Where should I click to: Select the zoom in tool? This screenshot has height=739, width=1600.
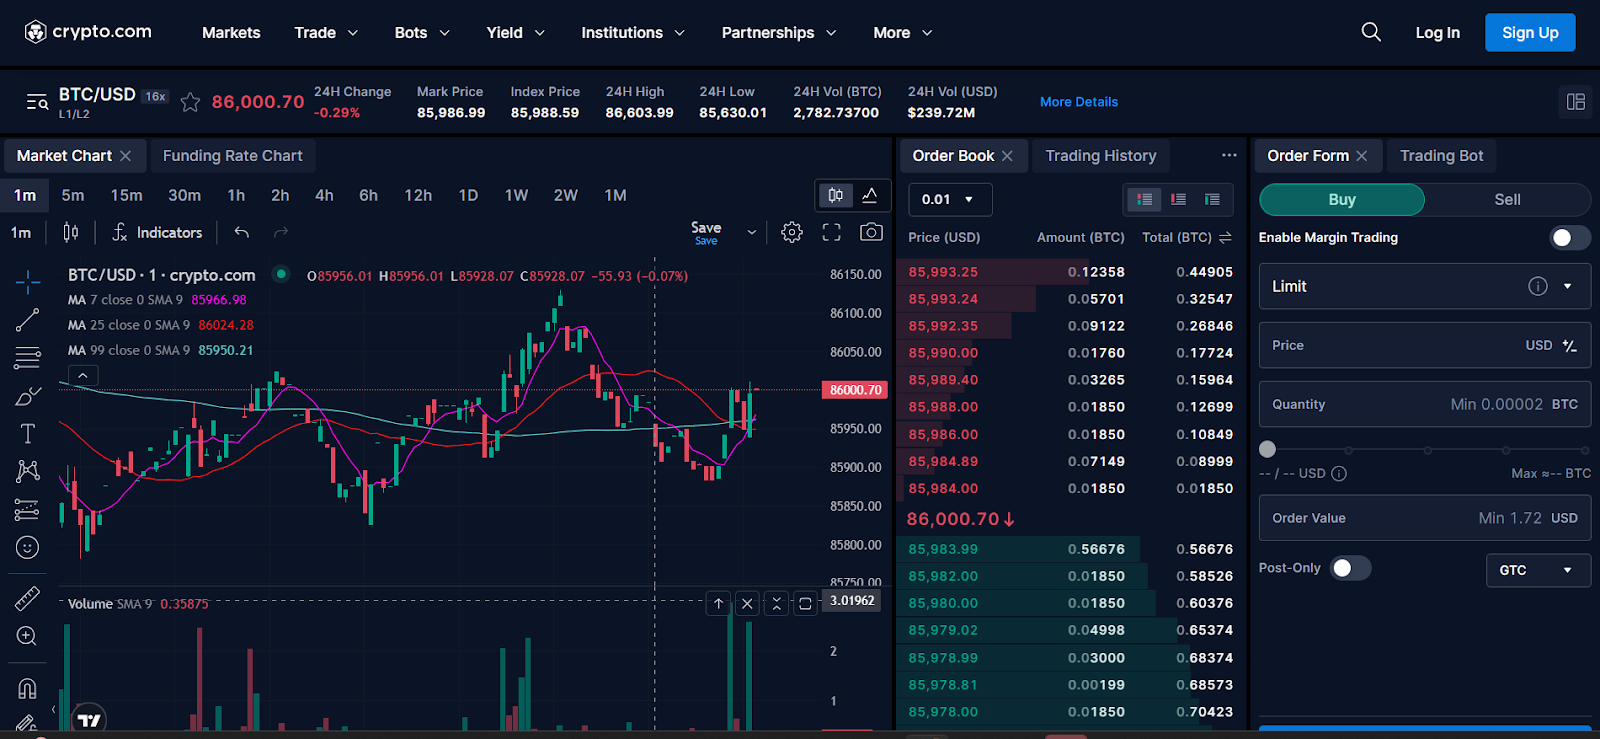(28, 636)
